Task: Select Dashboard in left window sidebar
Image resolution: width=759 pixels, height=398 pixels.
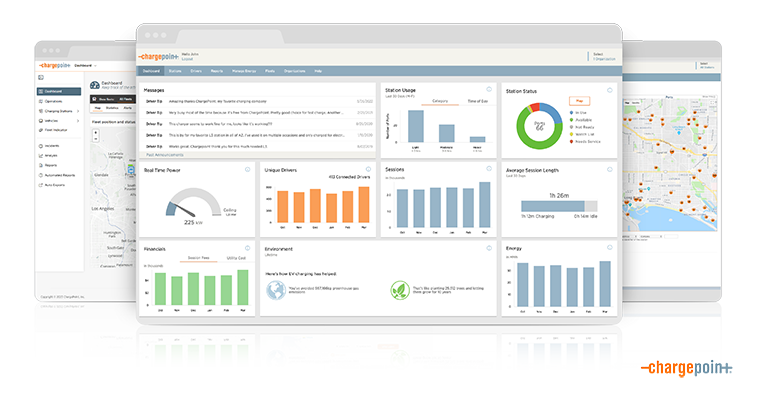Action: (59, 91)
